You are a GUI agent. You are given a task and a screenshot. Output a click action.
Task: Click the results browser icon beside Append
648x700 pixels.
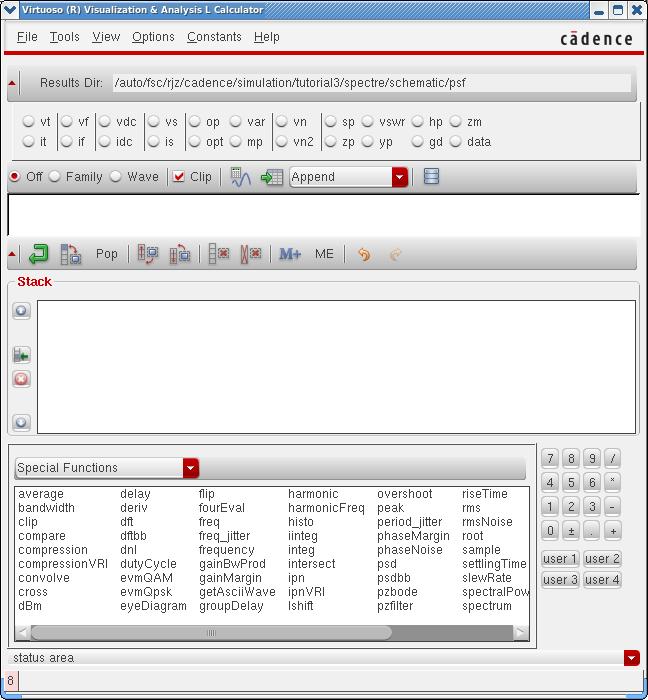coord(431,176)
